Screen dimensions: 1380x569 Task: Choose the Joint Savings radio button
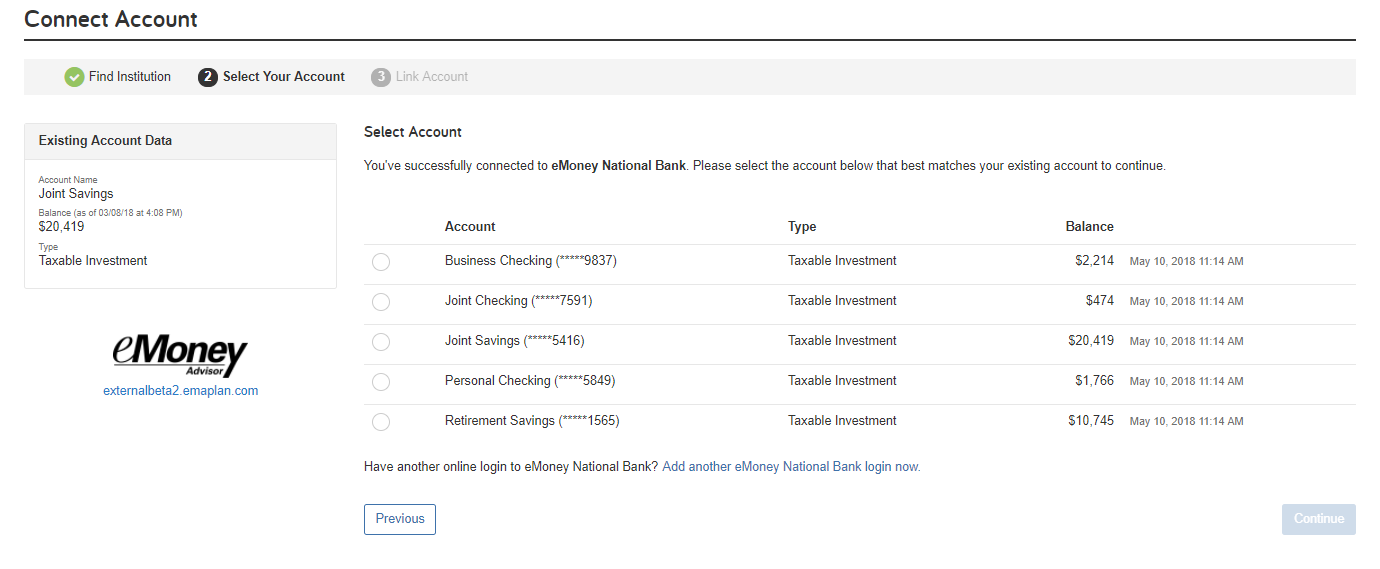click(381, 342)
